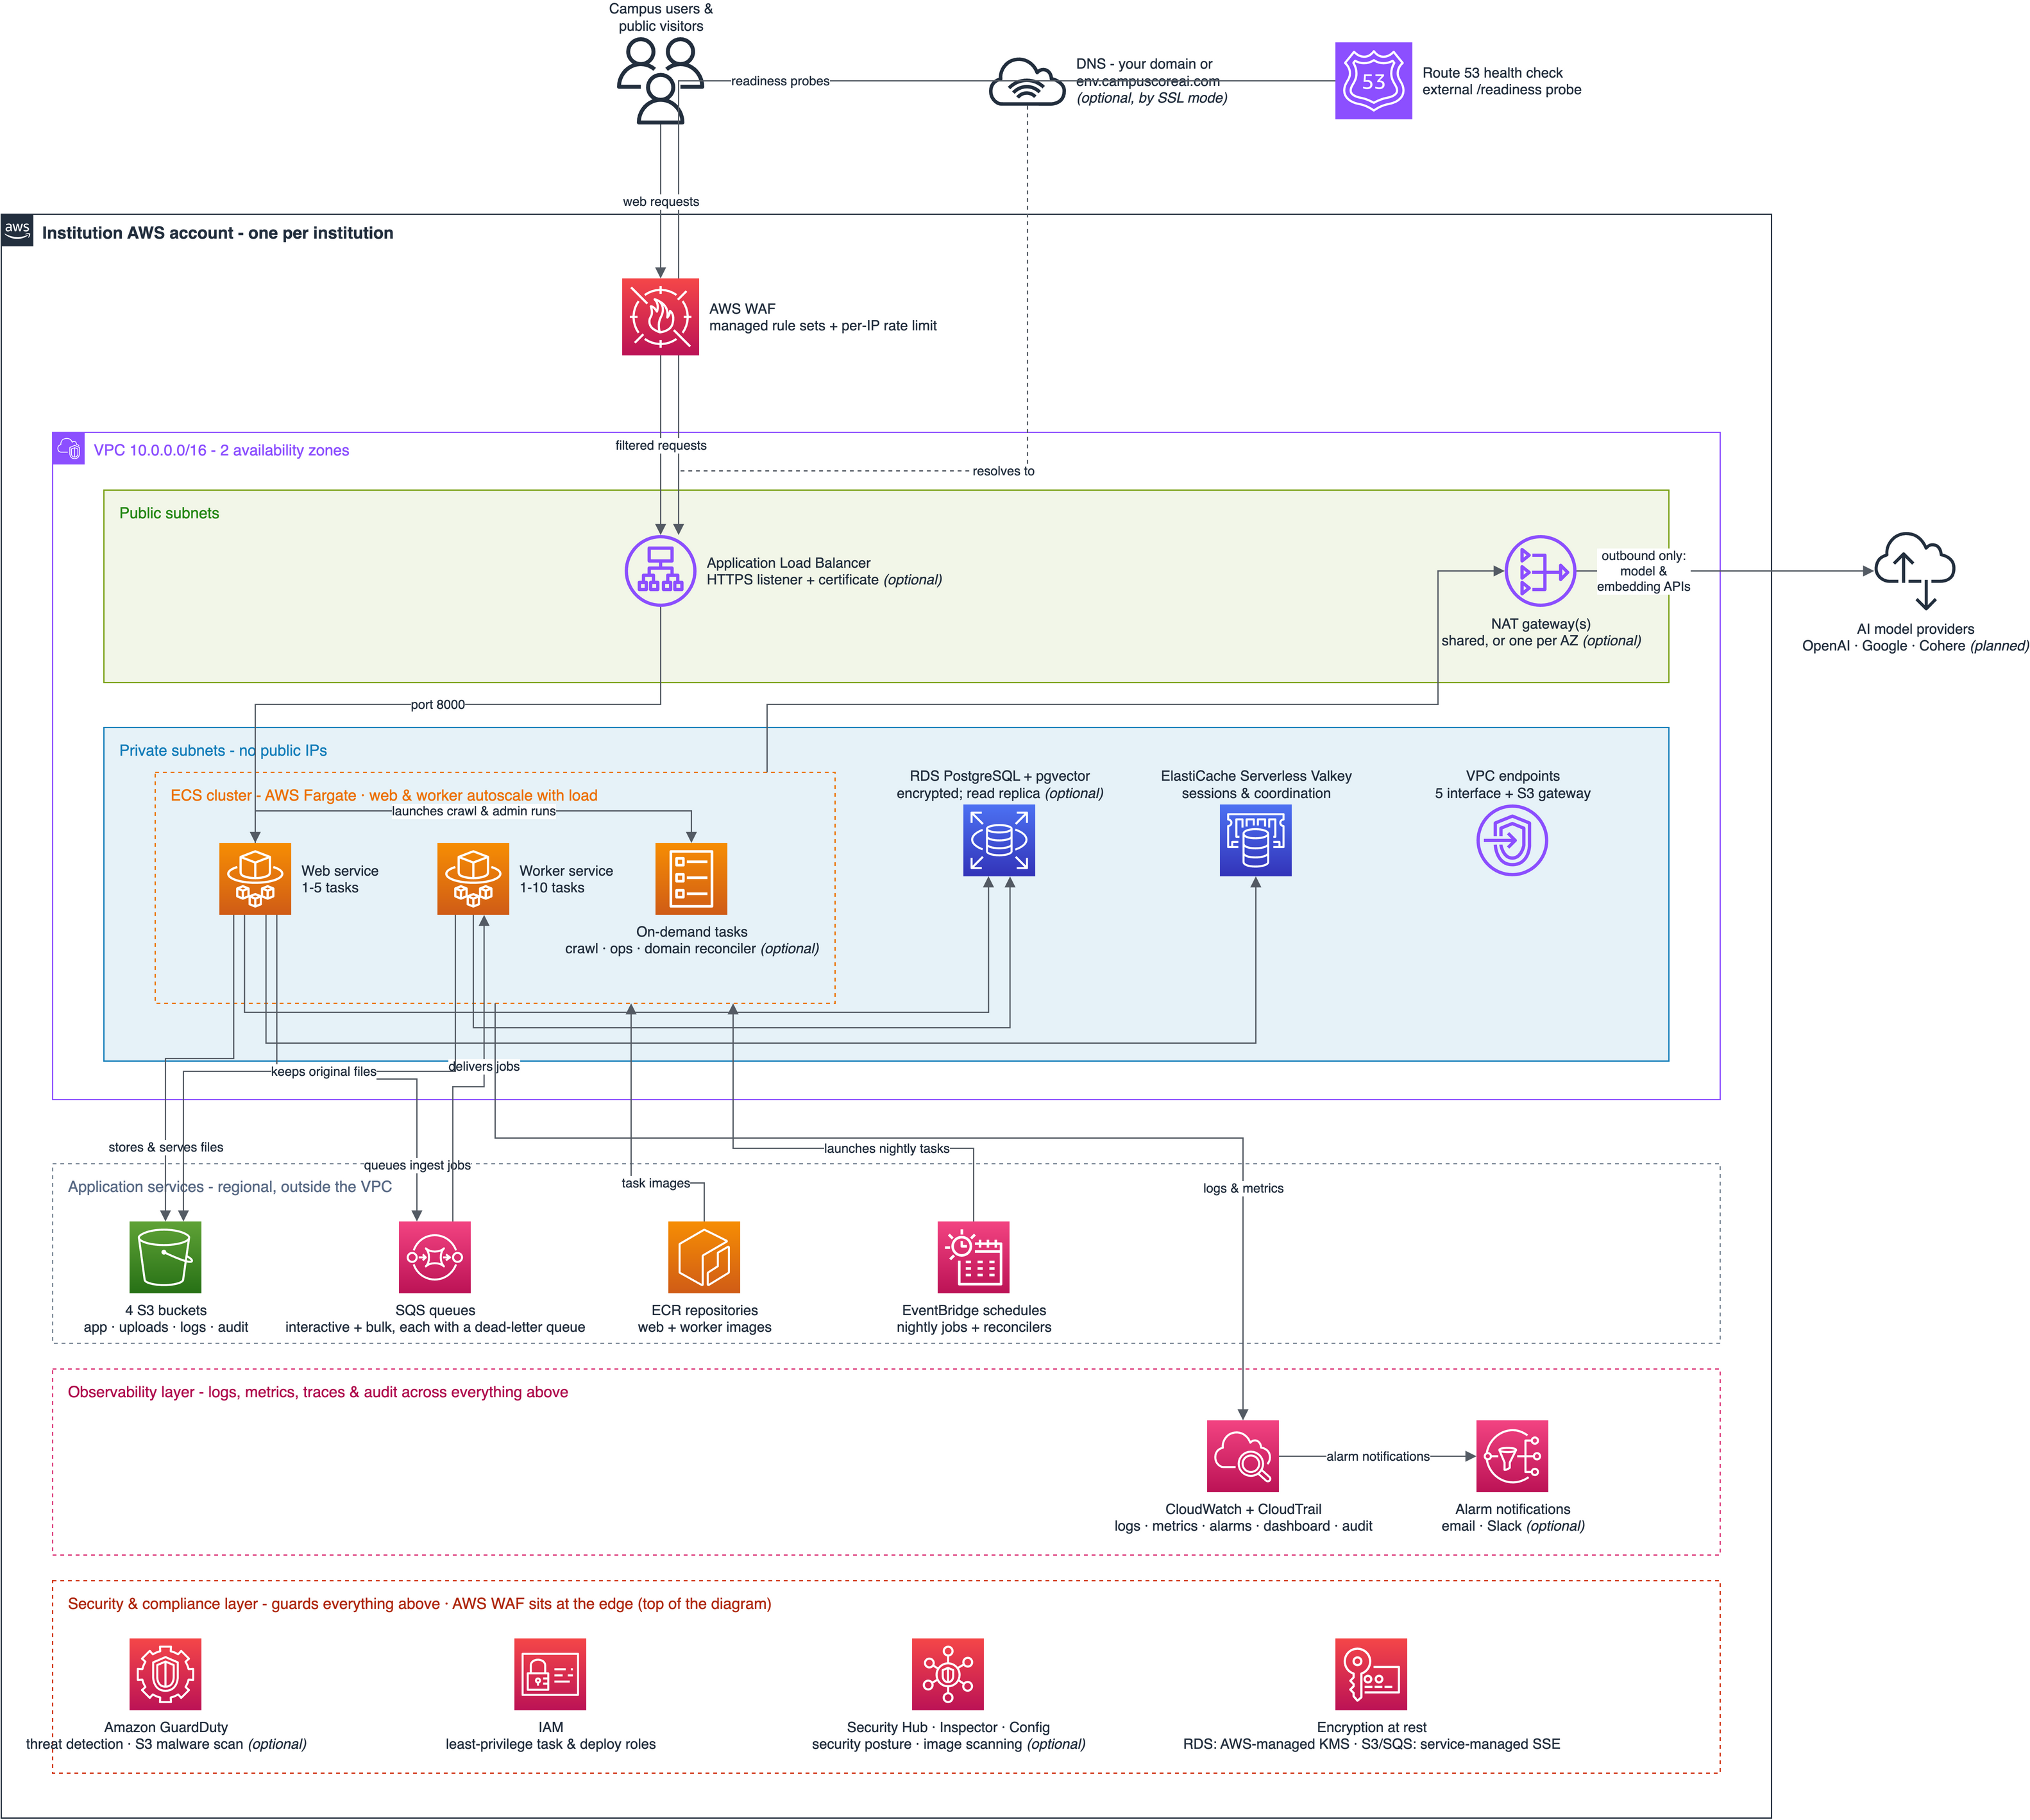The width and height of the screenshot is (2030, 1820).
Task: Click the 'task images' connector label
Action: tap(656, 1183)
